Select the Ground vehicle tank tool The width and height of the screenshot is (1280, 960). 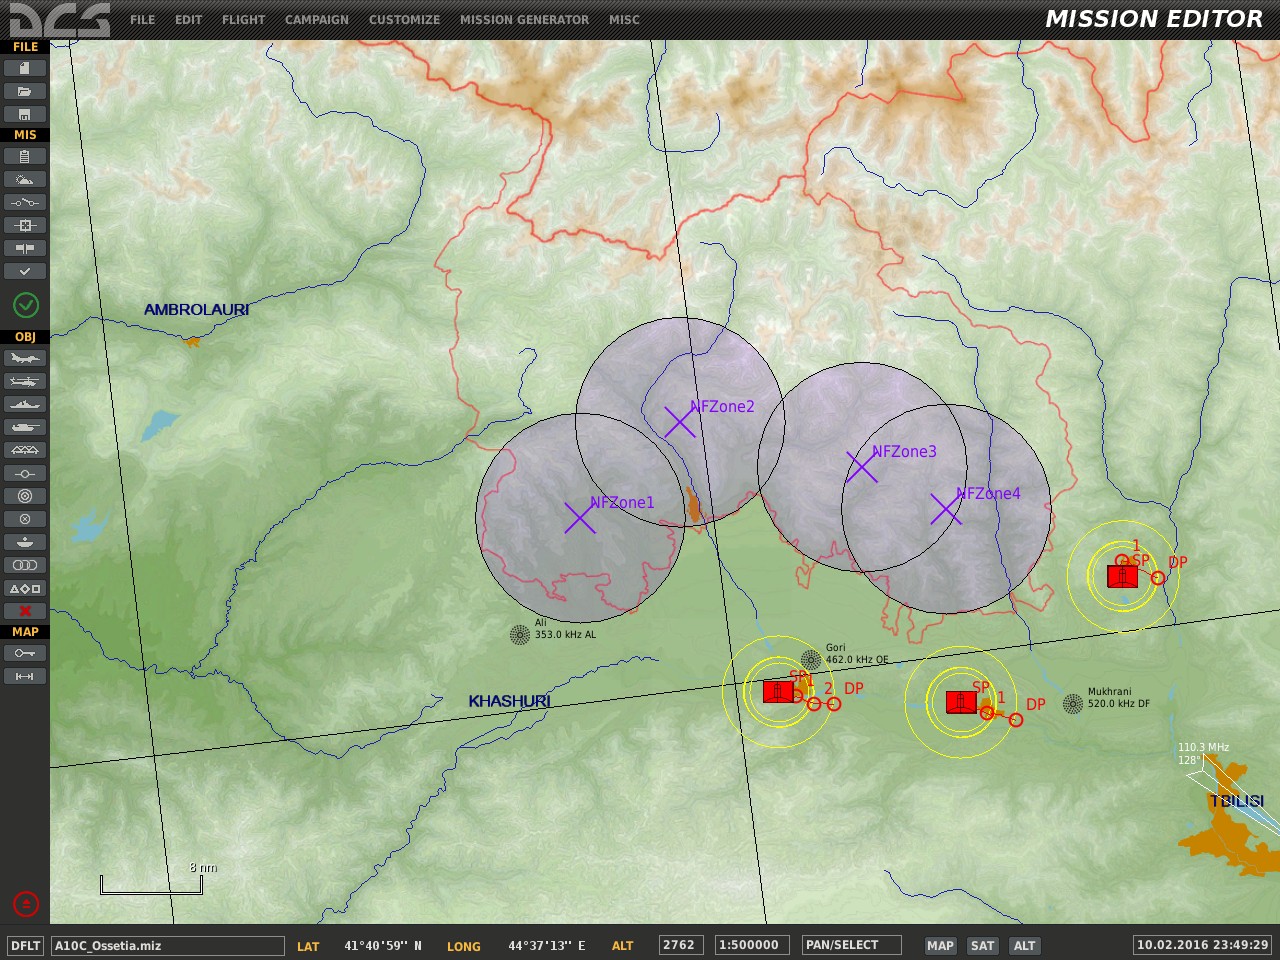pyautogui.click(x=25, y=427)
